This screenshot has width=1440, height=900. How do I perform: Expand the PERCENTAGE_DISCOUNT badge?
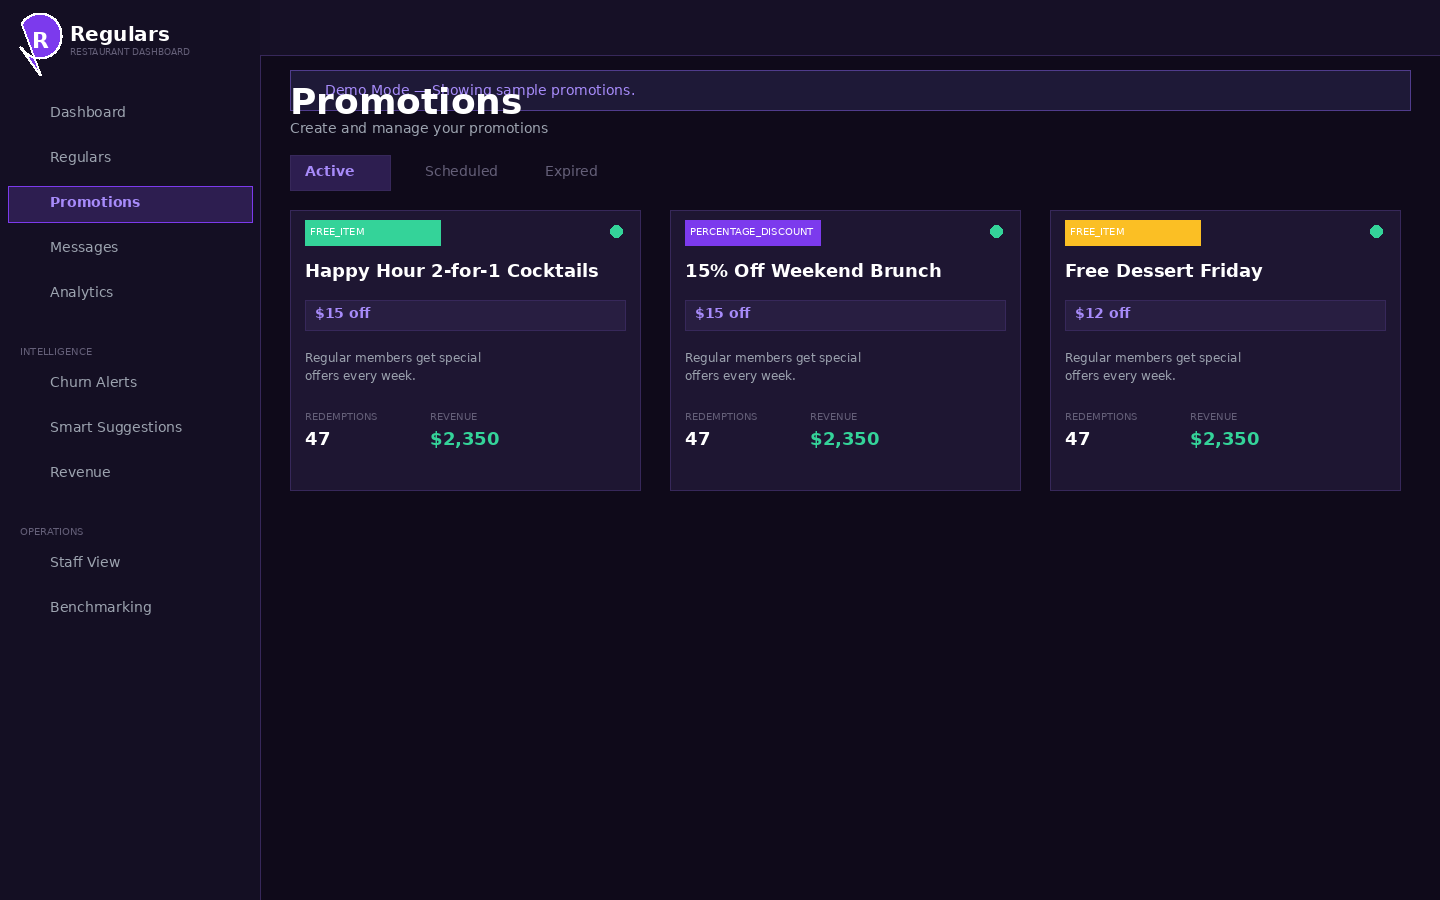[753, 233]
